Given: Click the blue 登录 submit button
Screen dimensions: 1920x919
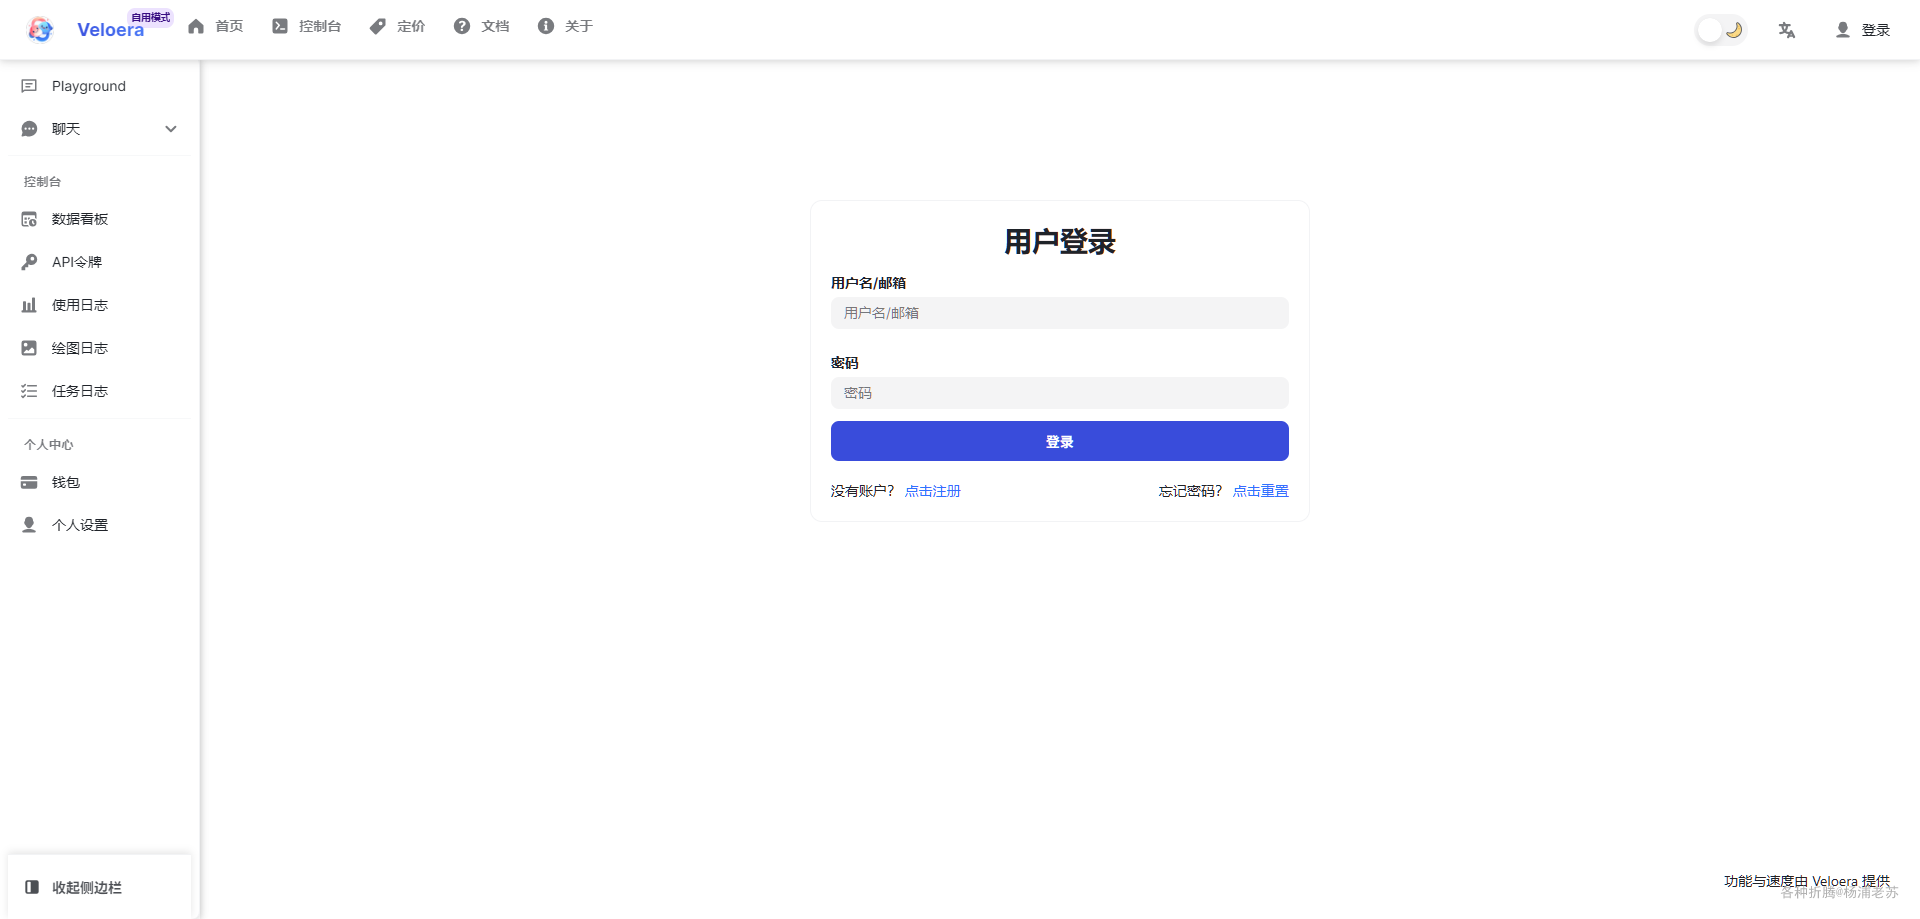Looking at the screenshot, I should tap(1059, 441).
